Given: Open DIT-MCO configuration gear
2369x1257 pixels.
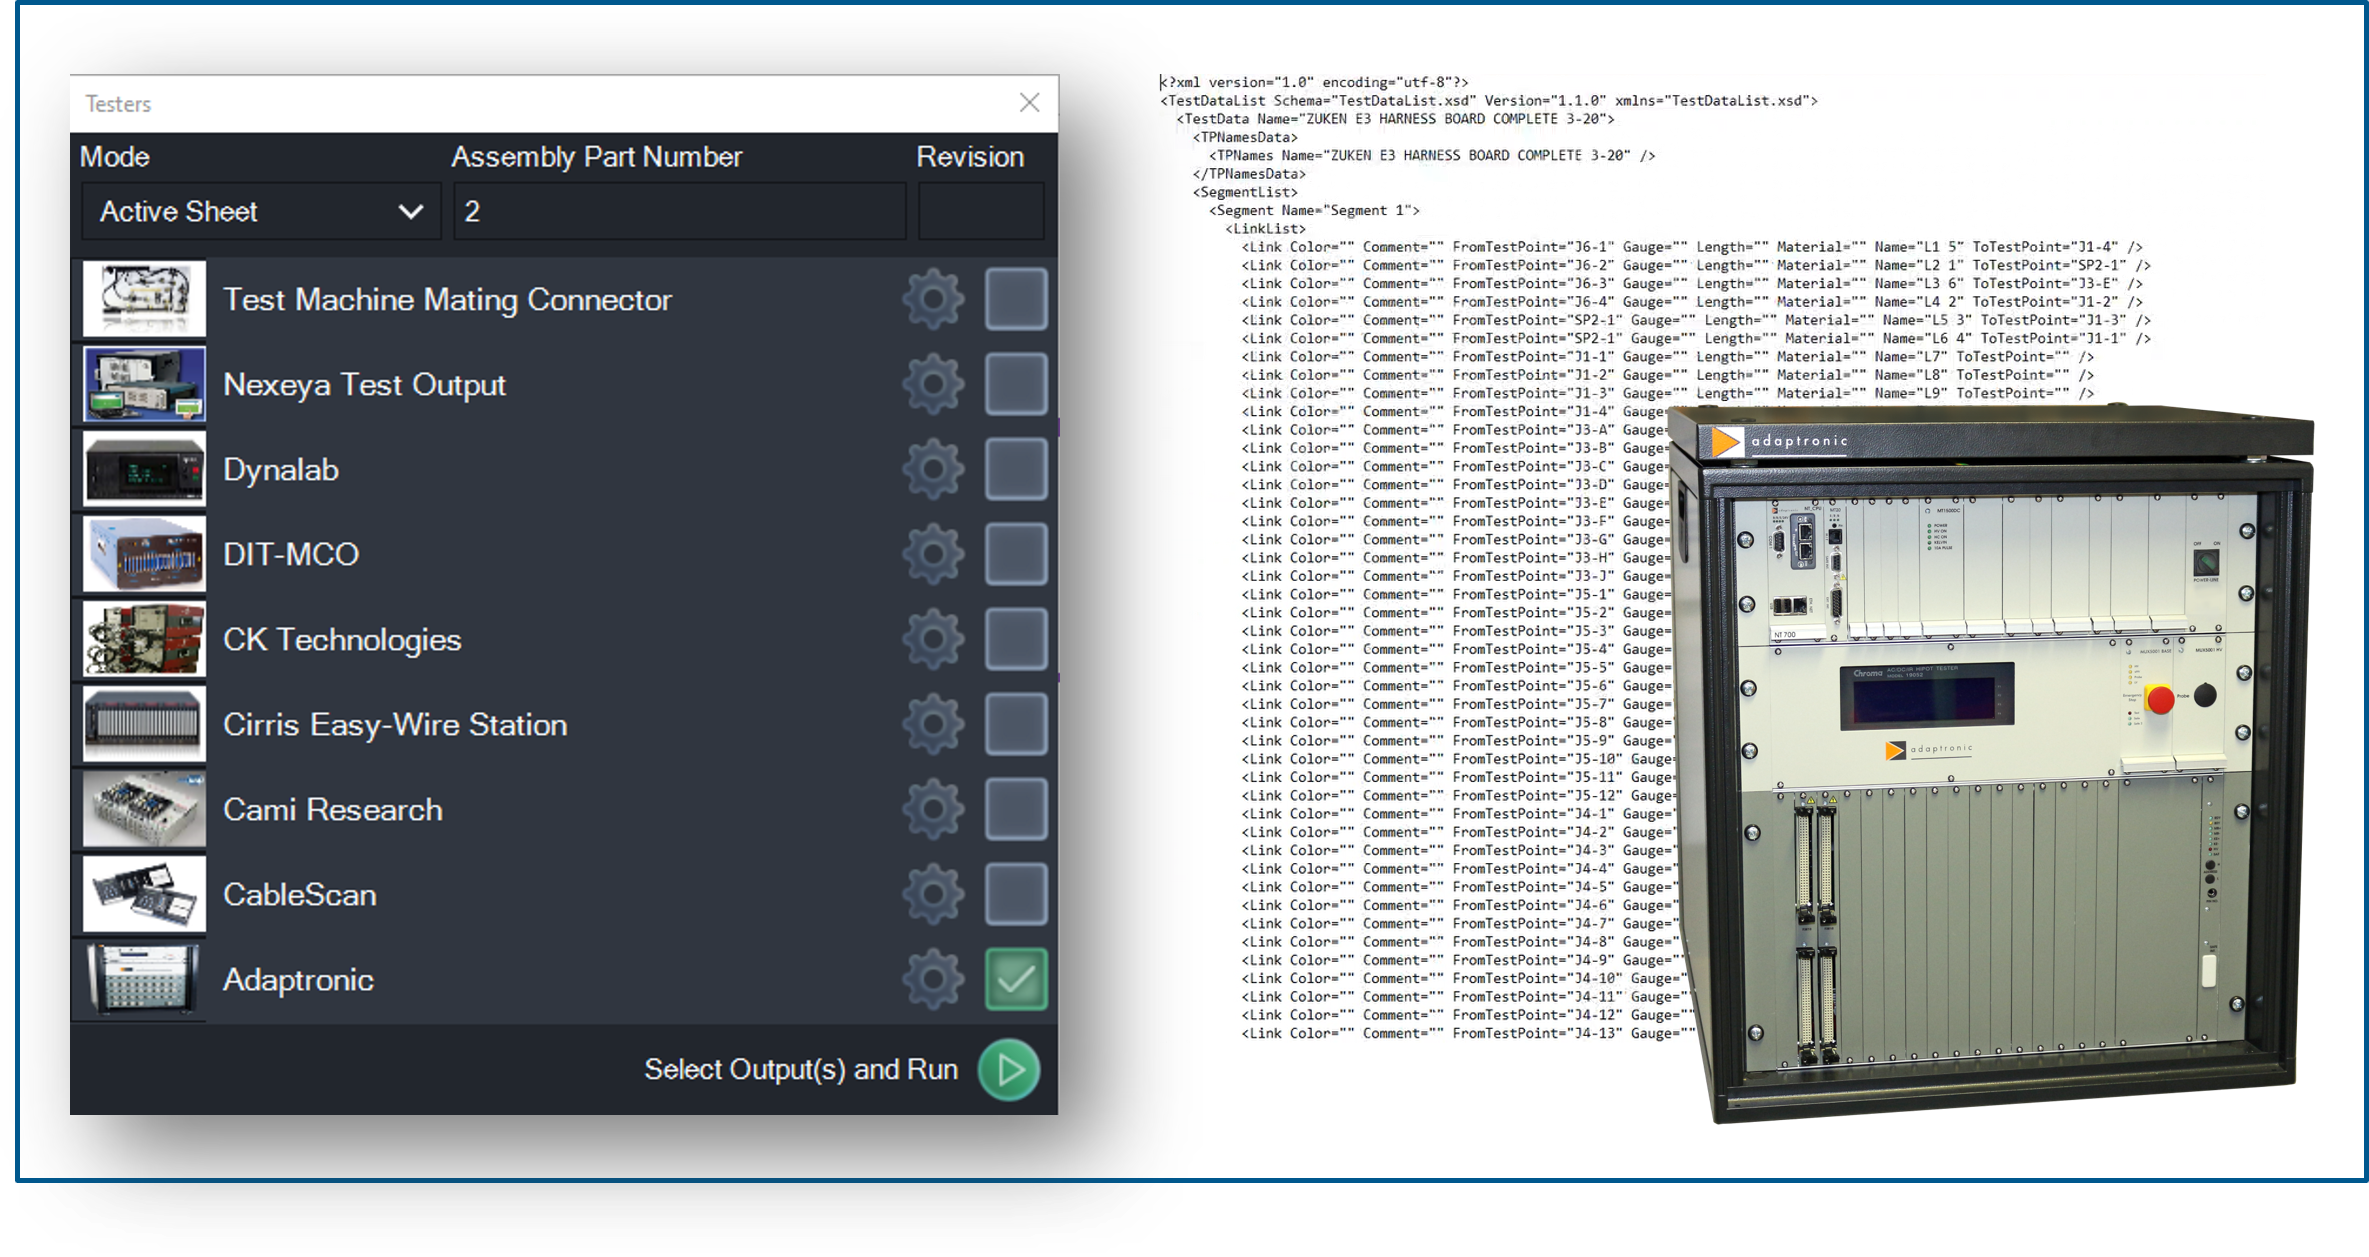Looking at the screenshot, I should coord(933,554).
